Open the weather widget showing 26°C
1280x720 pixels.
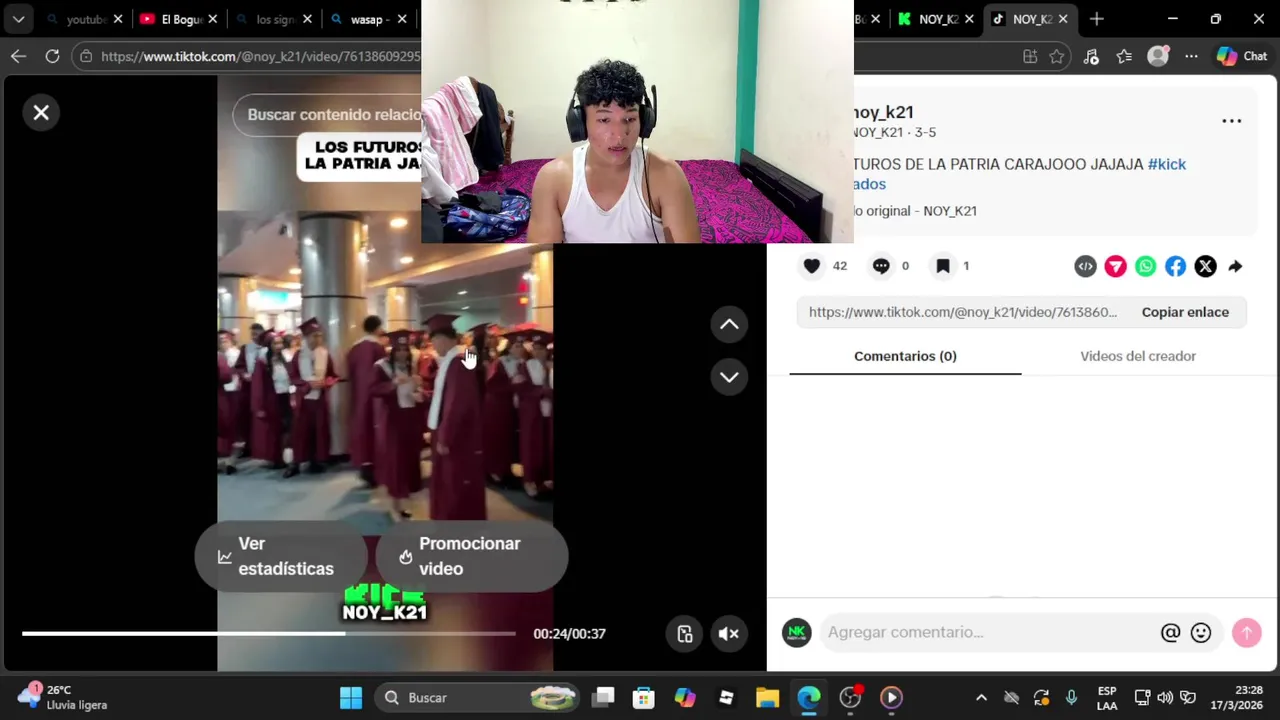pyautogui.click(x=63, y=697)
